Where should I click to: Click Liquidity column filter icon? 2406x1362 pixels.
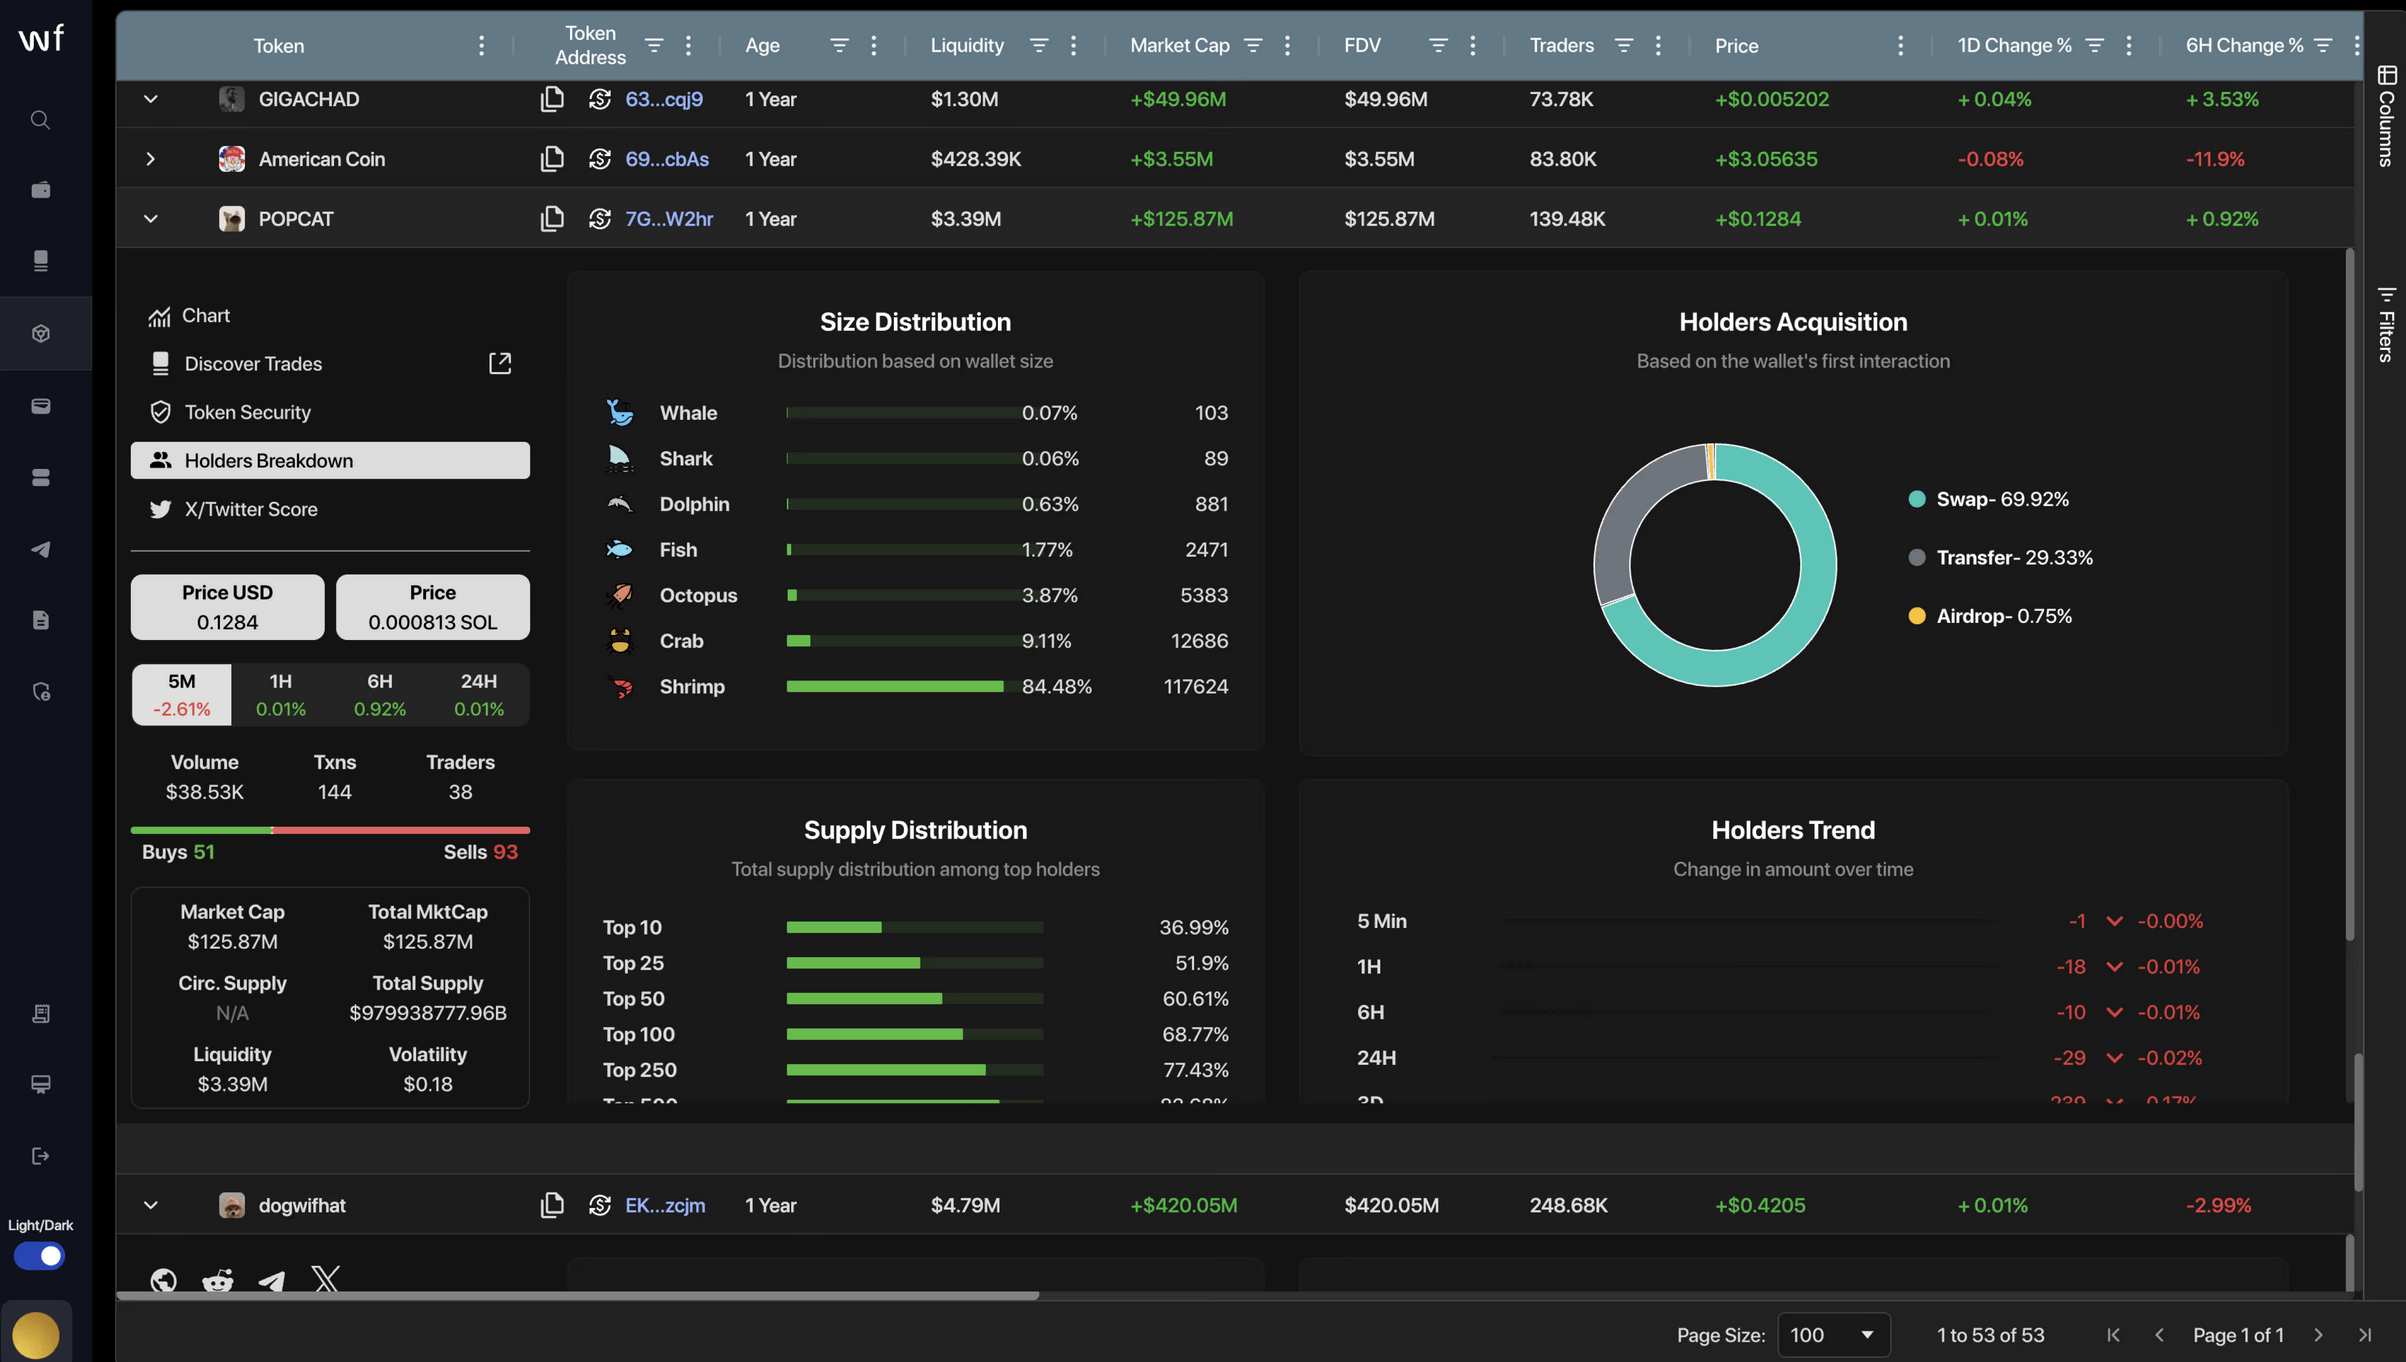tap(1039, 45)
